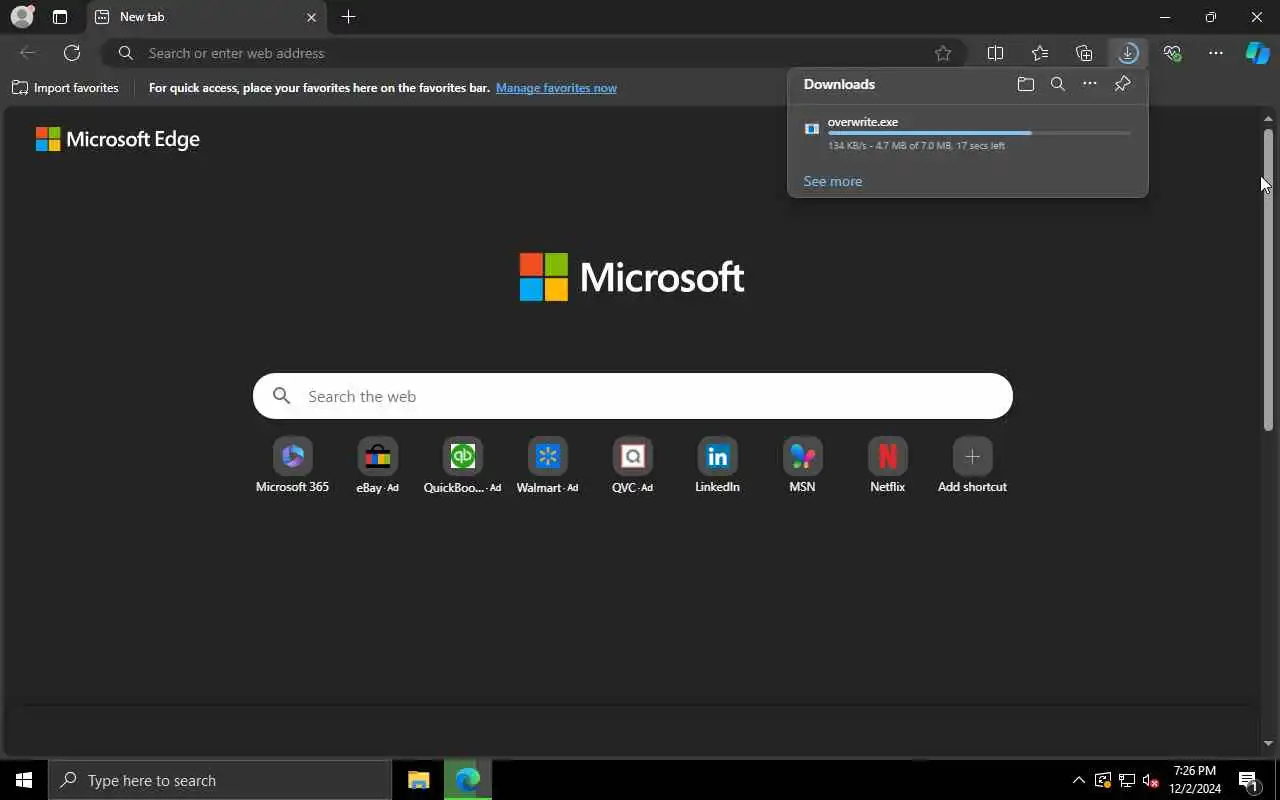Open eBay shortcut tile
1280x800 pixels.
[377, 465]
